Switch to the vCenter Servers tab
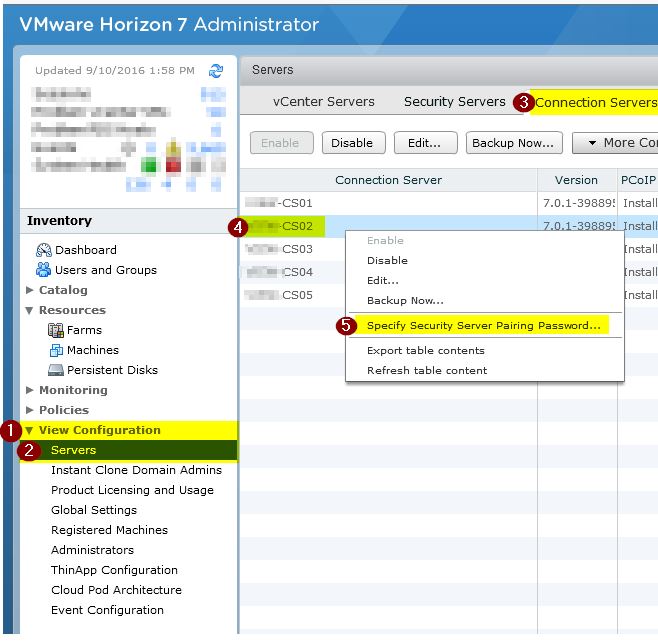Image resolution: width=658 pixels, height=642 pixels. (324, 102)
